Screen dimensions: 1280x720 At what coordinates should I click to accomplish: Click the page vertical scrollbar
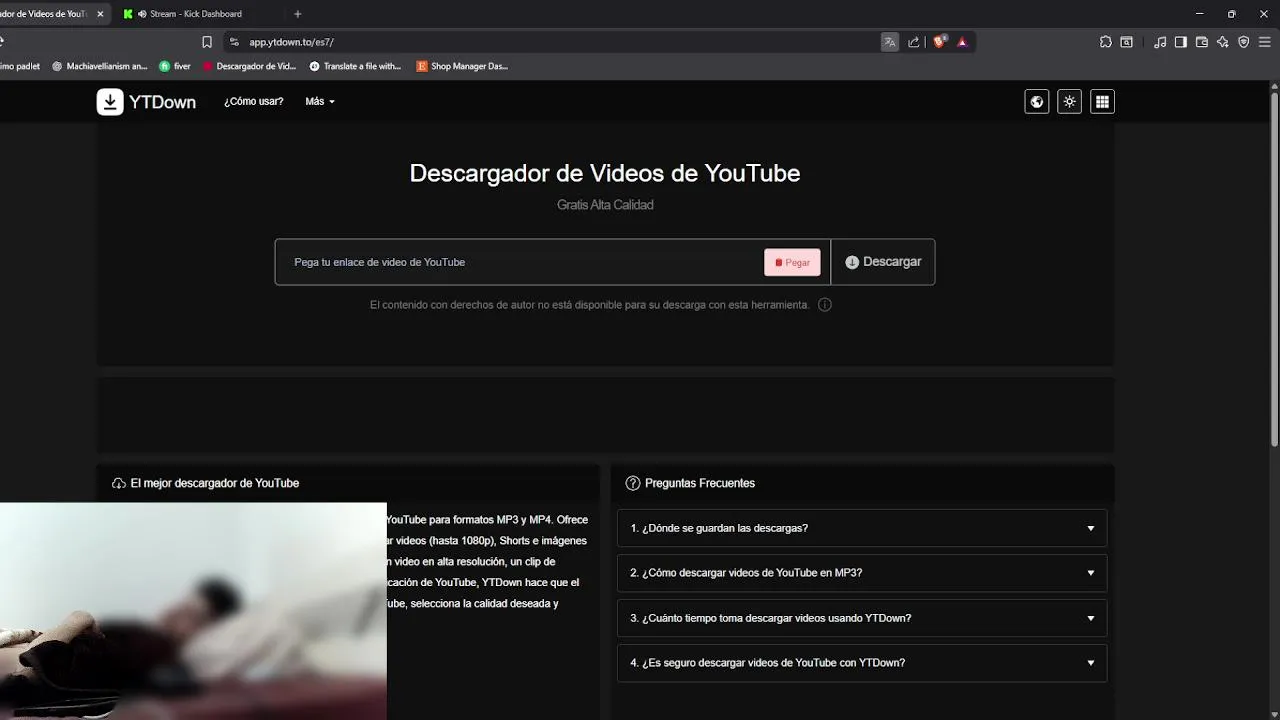(1274, 270)
